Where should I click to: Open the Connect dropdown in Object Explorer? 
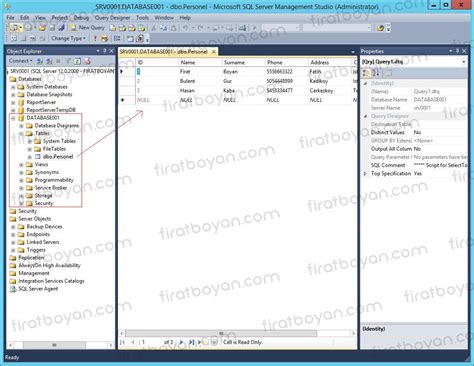pos(21,61)
